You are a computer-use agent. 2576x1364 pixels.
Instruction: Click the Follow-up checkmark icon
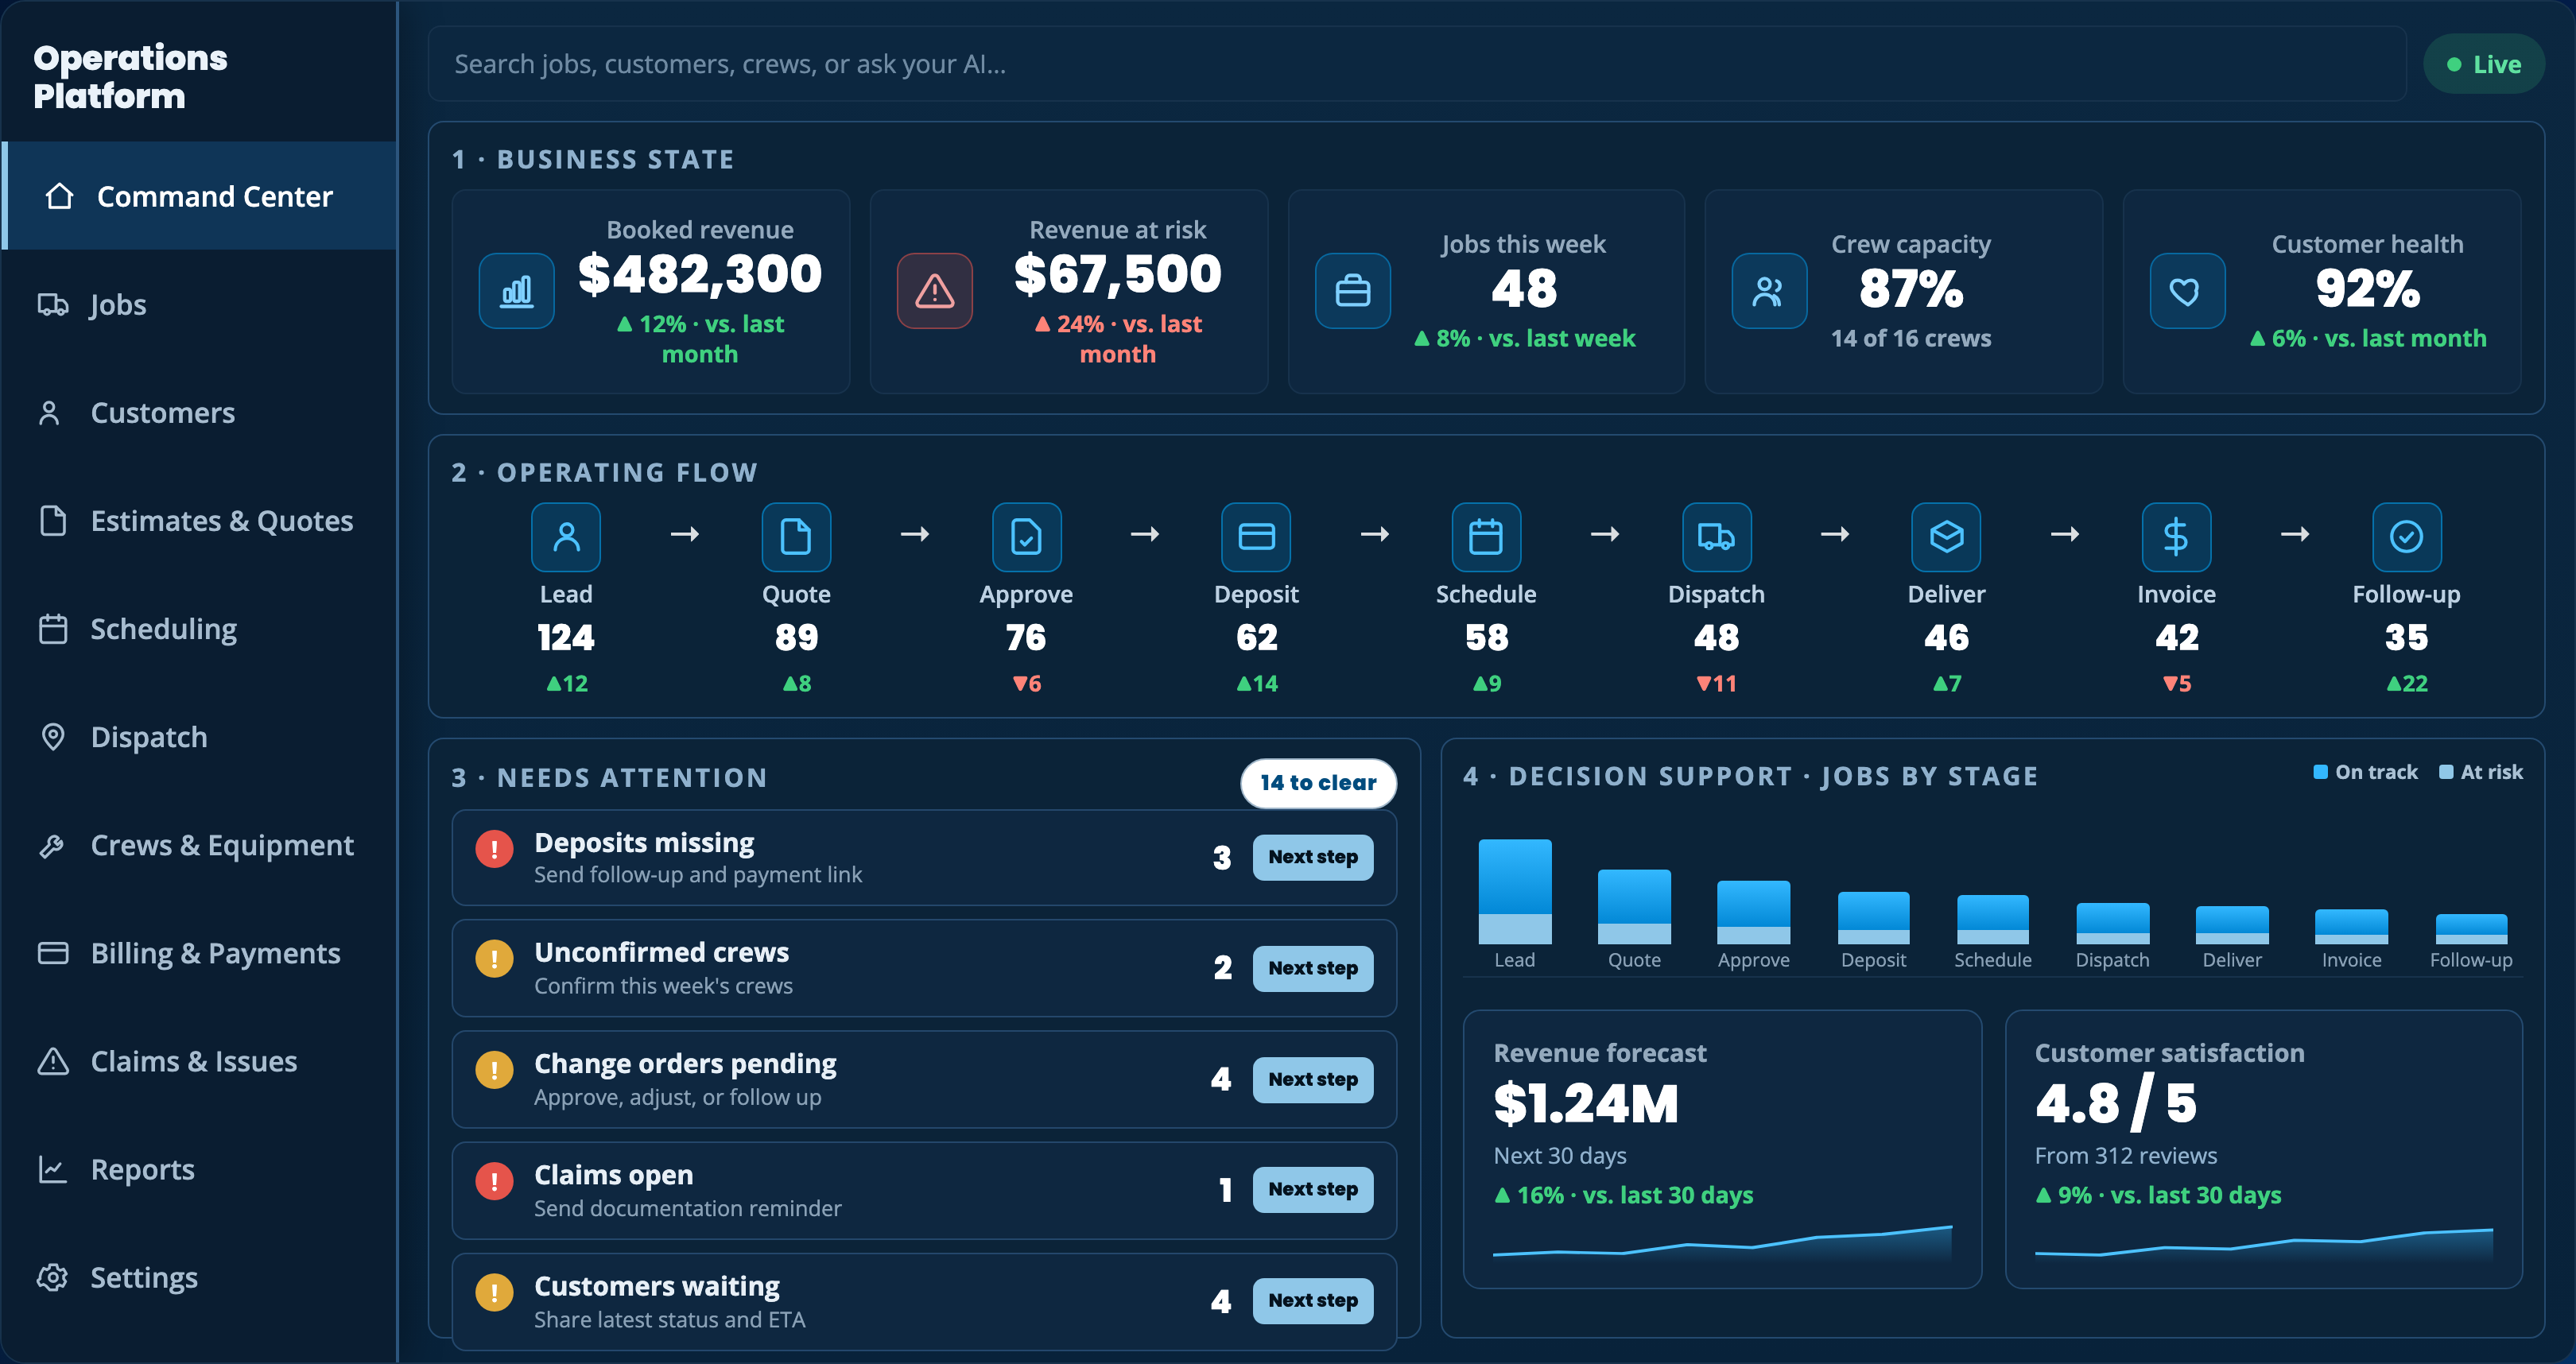click(x=2406, y=537)
